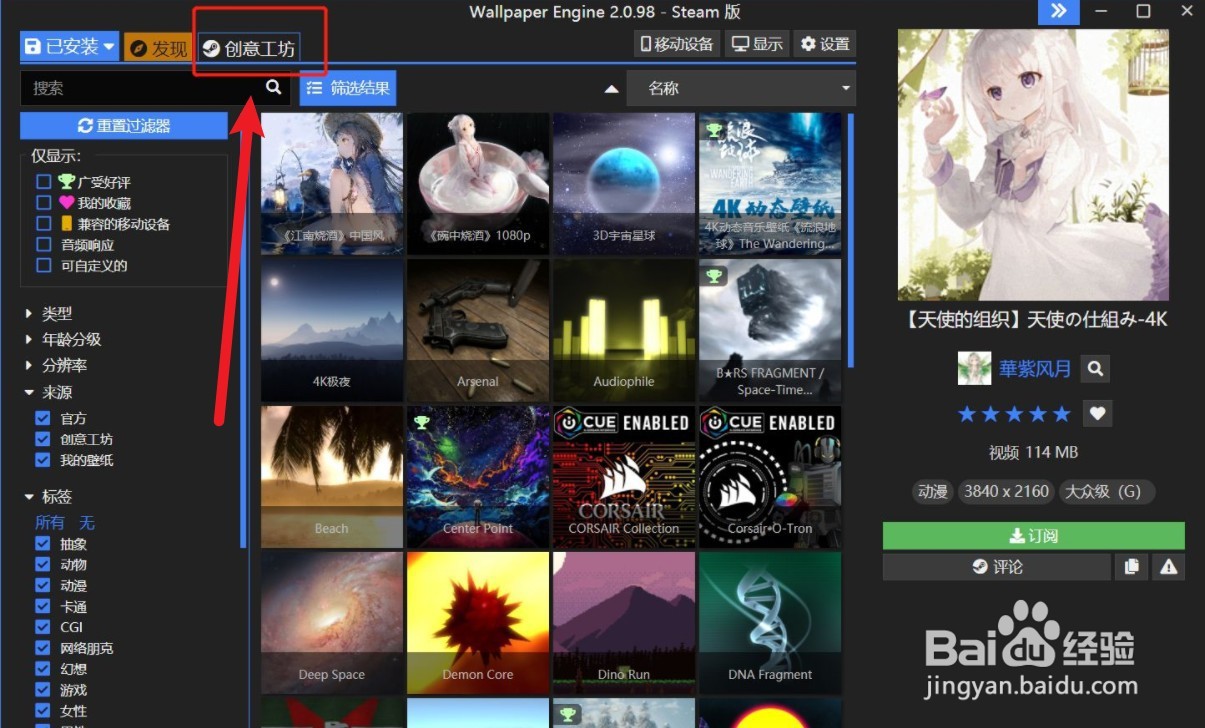Search for the author's other wallpapers
The height and width of the screenshot is (728, 1205).
pyautogui.click(x=1096, y=369)
